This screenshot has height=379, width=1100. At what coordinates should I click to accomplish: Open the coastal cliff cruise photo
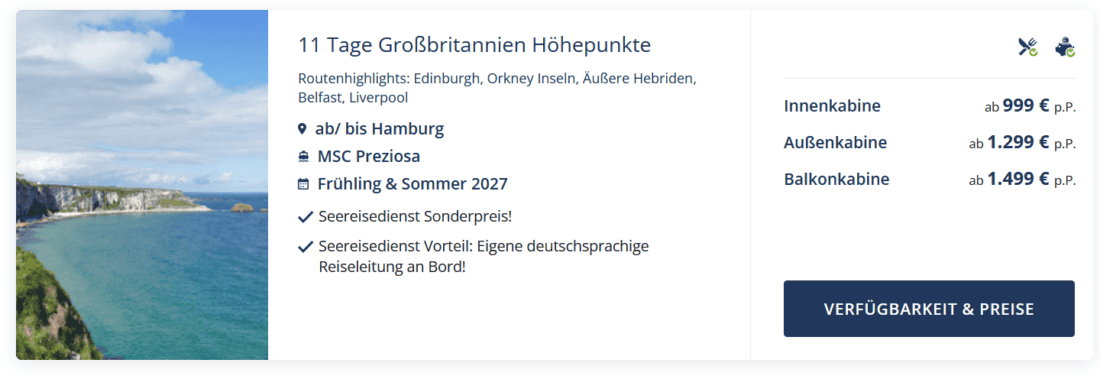pos(142,185)
